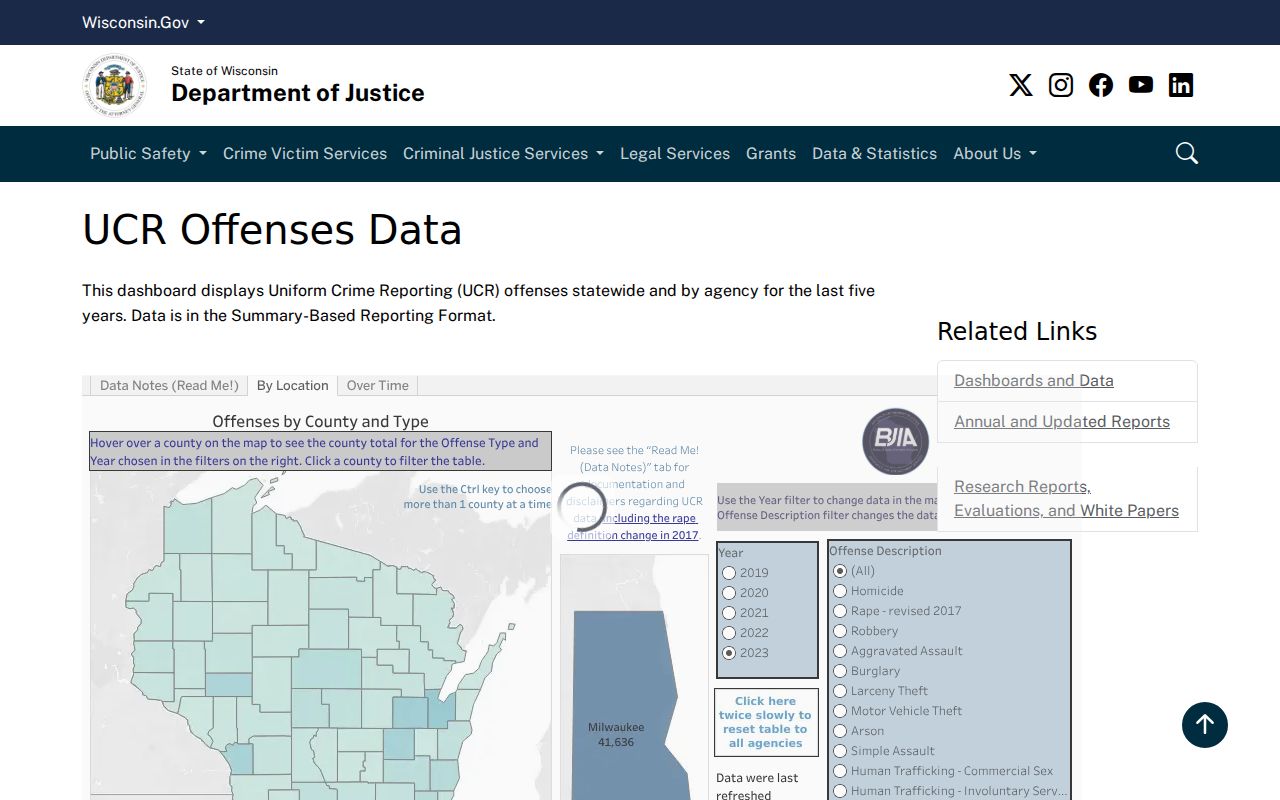
Task: Select the 2020 year radio button
Action: [x=729, y=593]
